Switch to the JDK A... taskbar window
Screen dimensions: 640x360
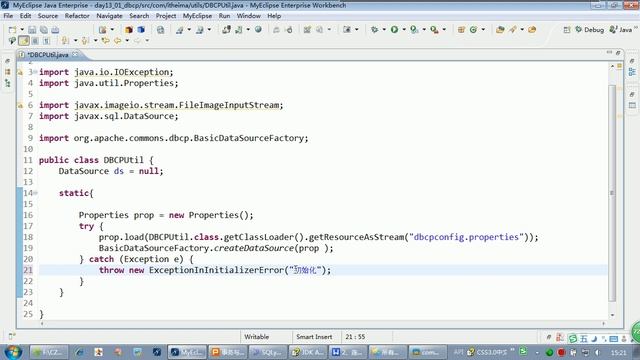tap(308, 352)
